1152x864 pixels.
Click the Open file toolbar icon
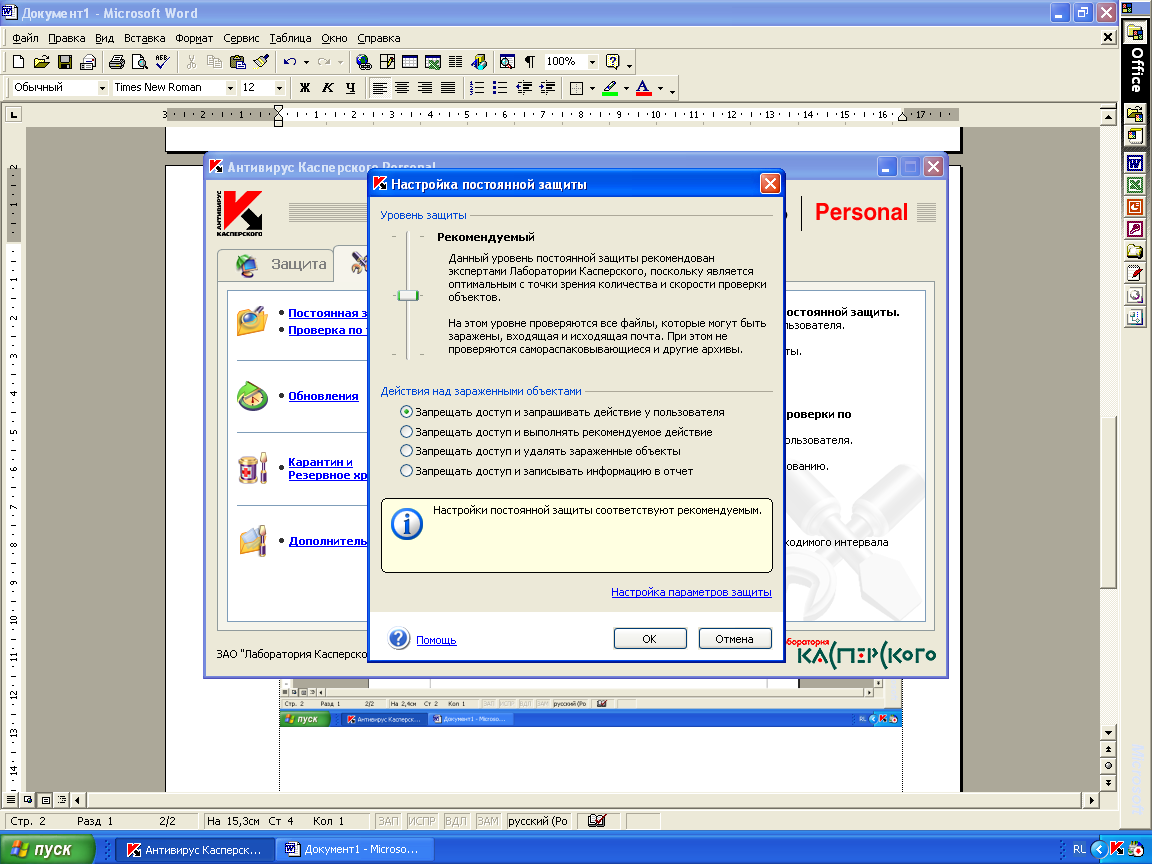[x=42, y=62]
